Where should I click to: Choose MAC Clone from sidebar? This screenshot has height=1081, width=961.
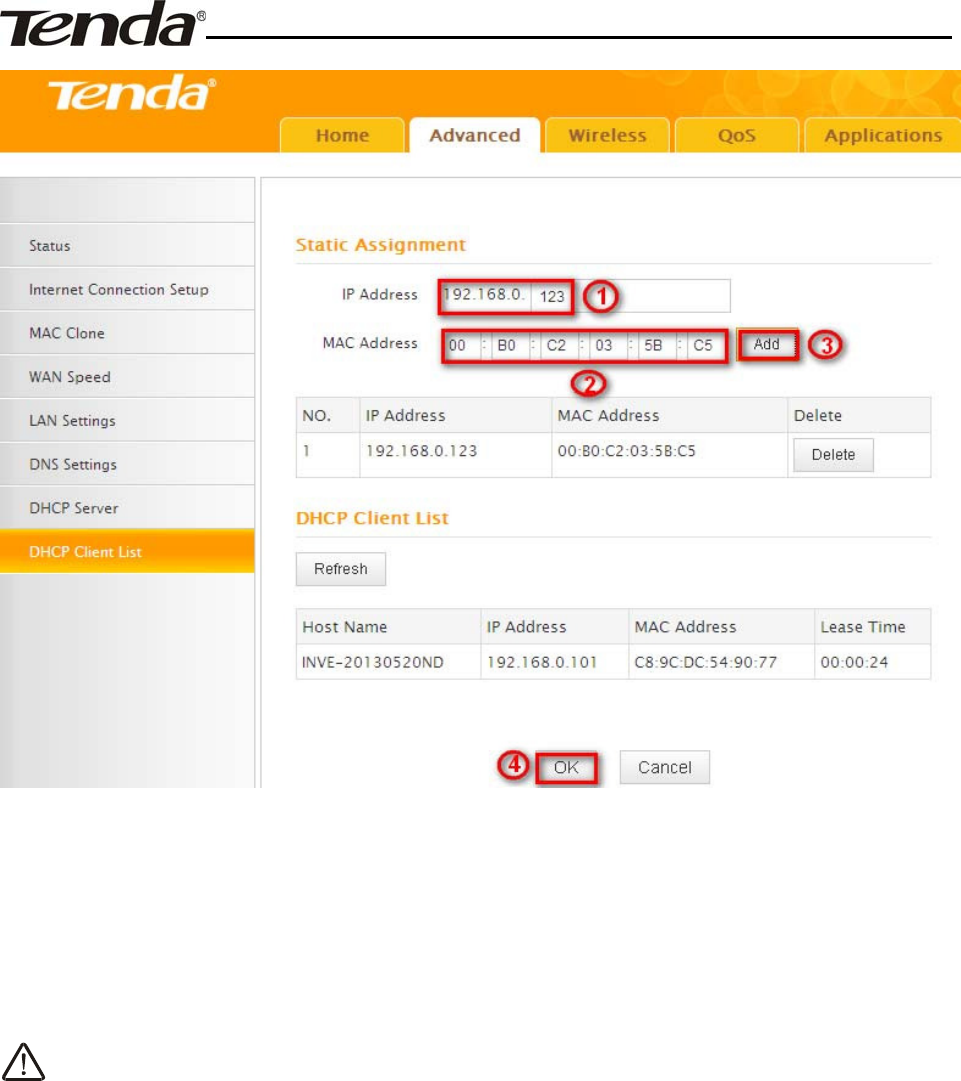coord(127,333)
